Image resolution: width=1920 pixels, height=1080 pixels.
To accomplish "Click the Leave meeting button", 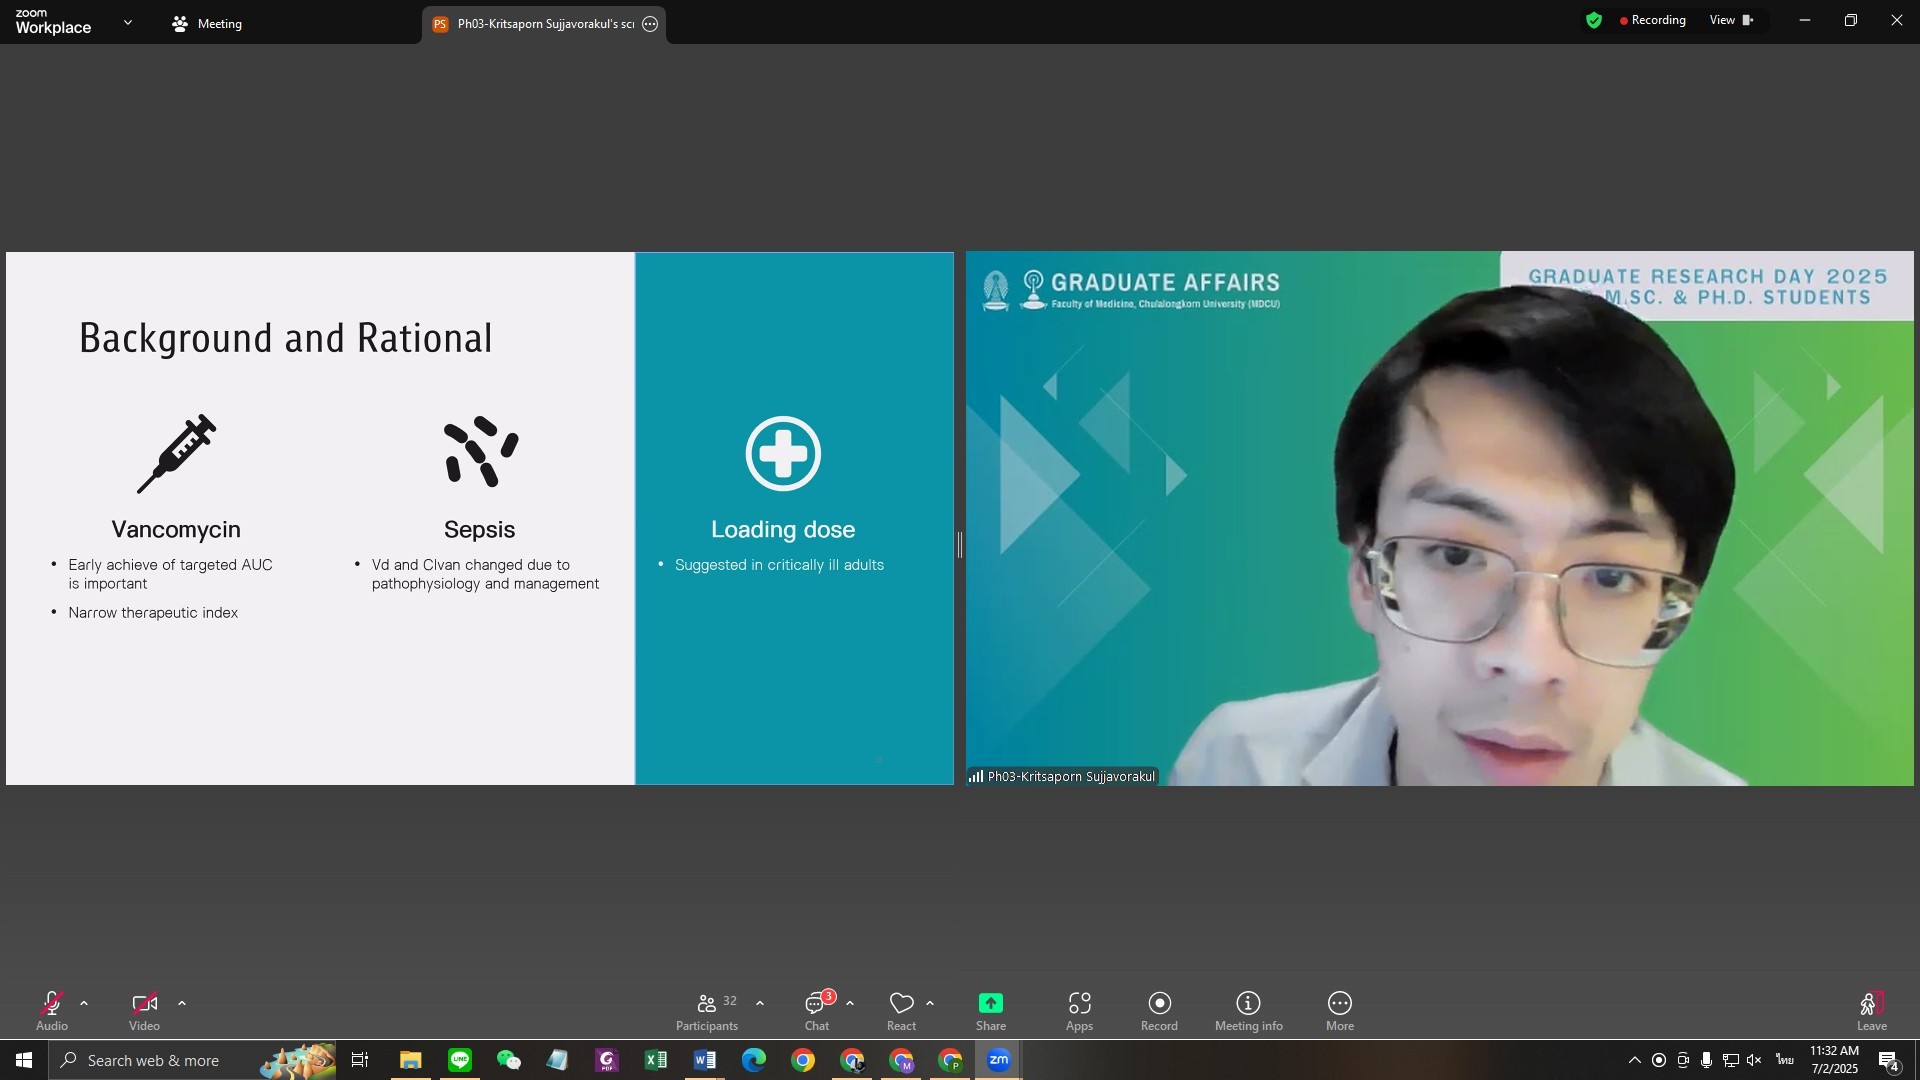I will [1871, 1010].
